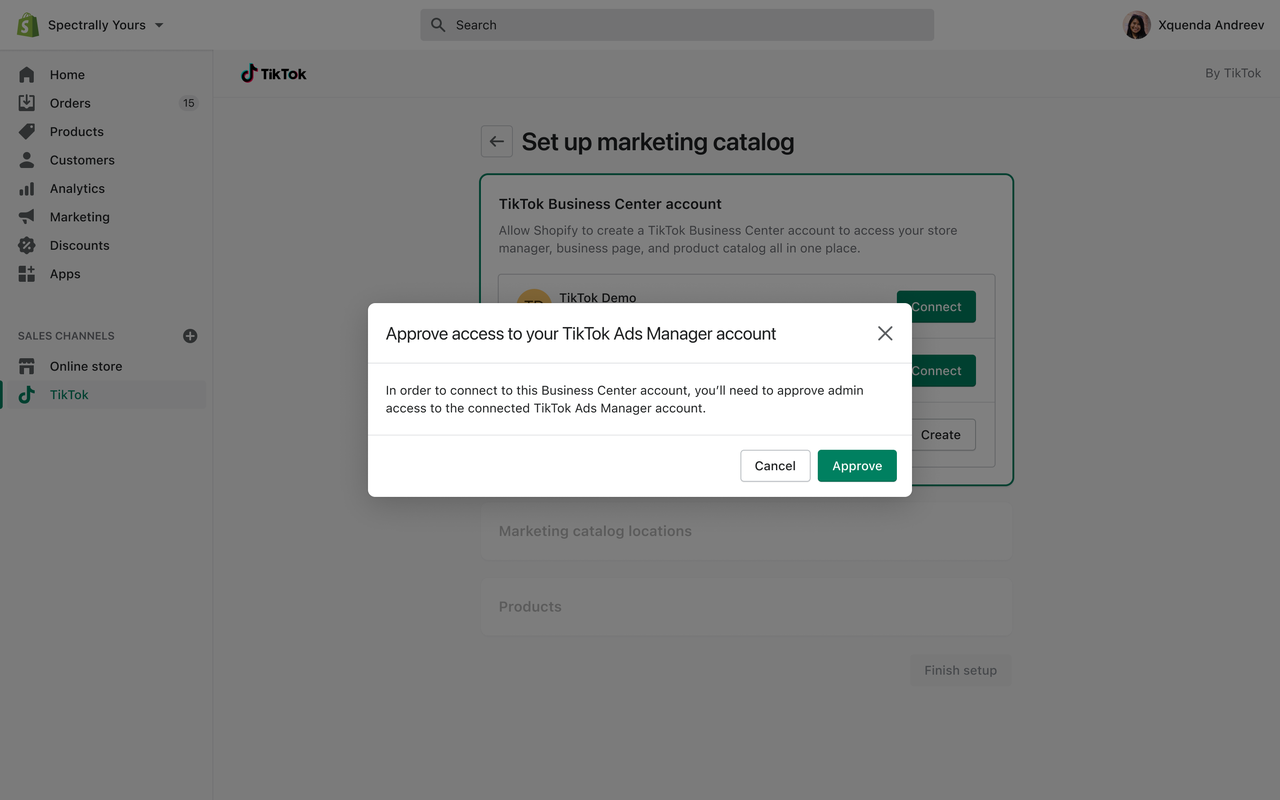Click the TikTok icon in the sidebar

[x=27, y=395]
